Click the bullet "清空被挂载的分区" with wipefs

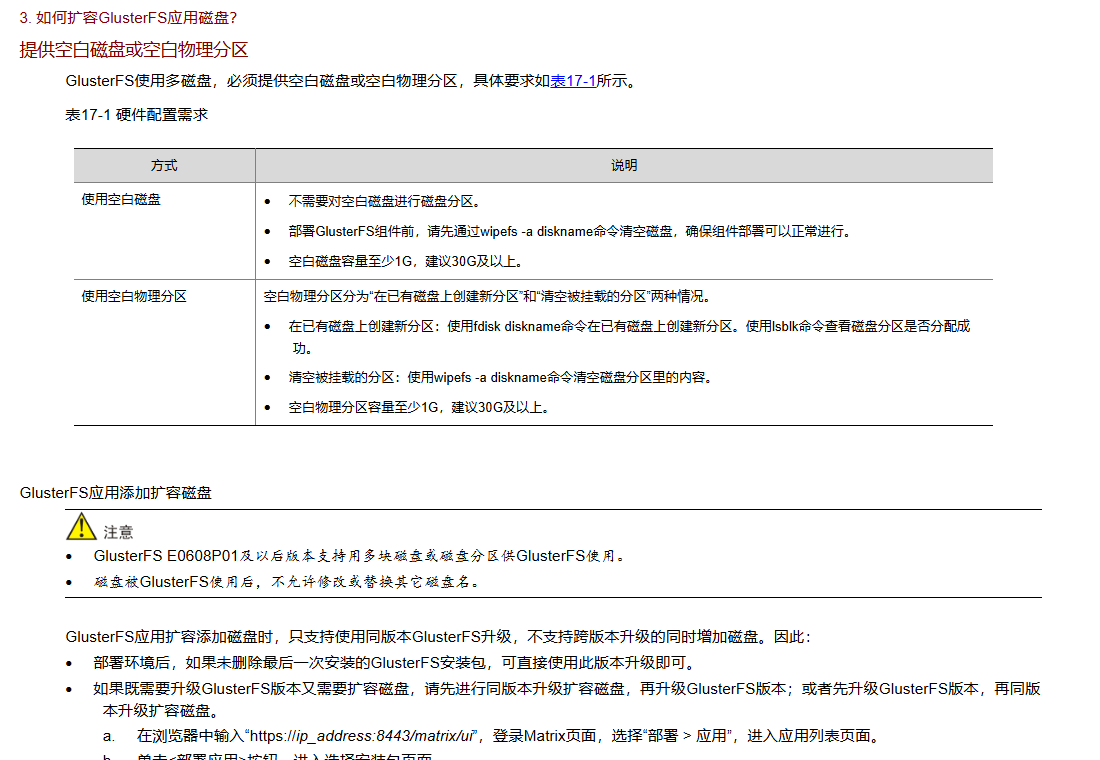coord(501,378)
